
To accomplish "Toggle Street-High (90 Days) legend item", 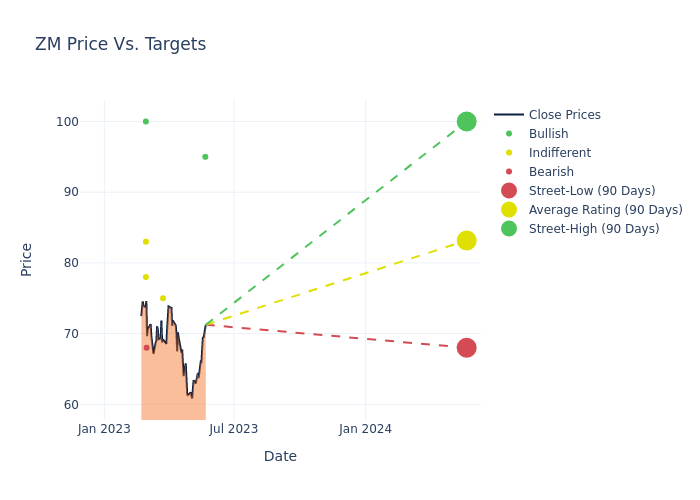I will click(x=593, y=229).
